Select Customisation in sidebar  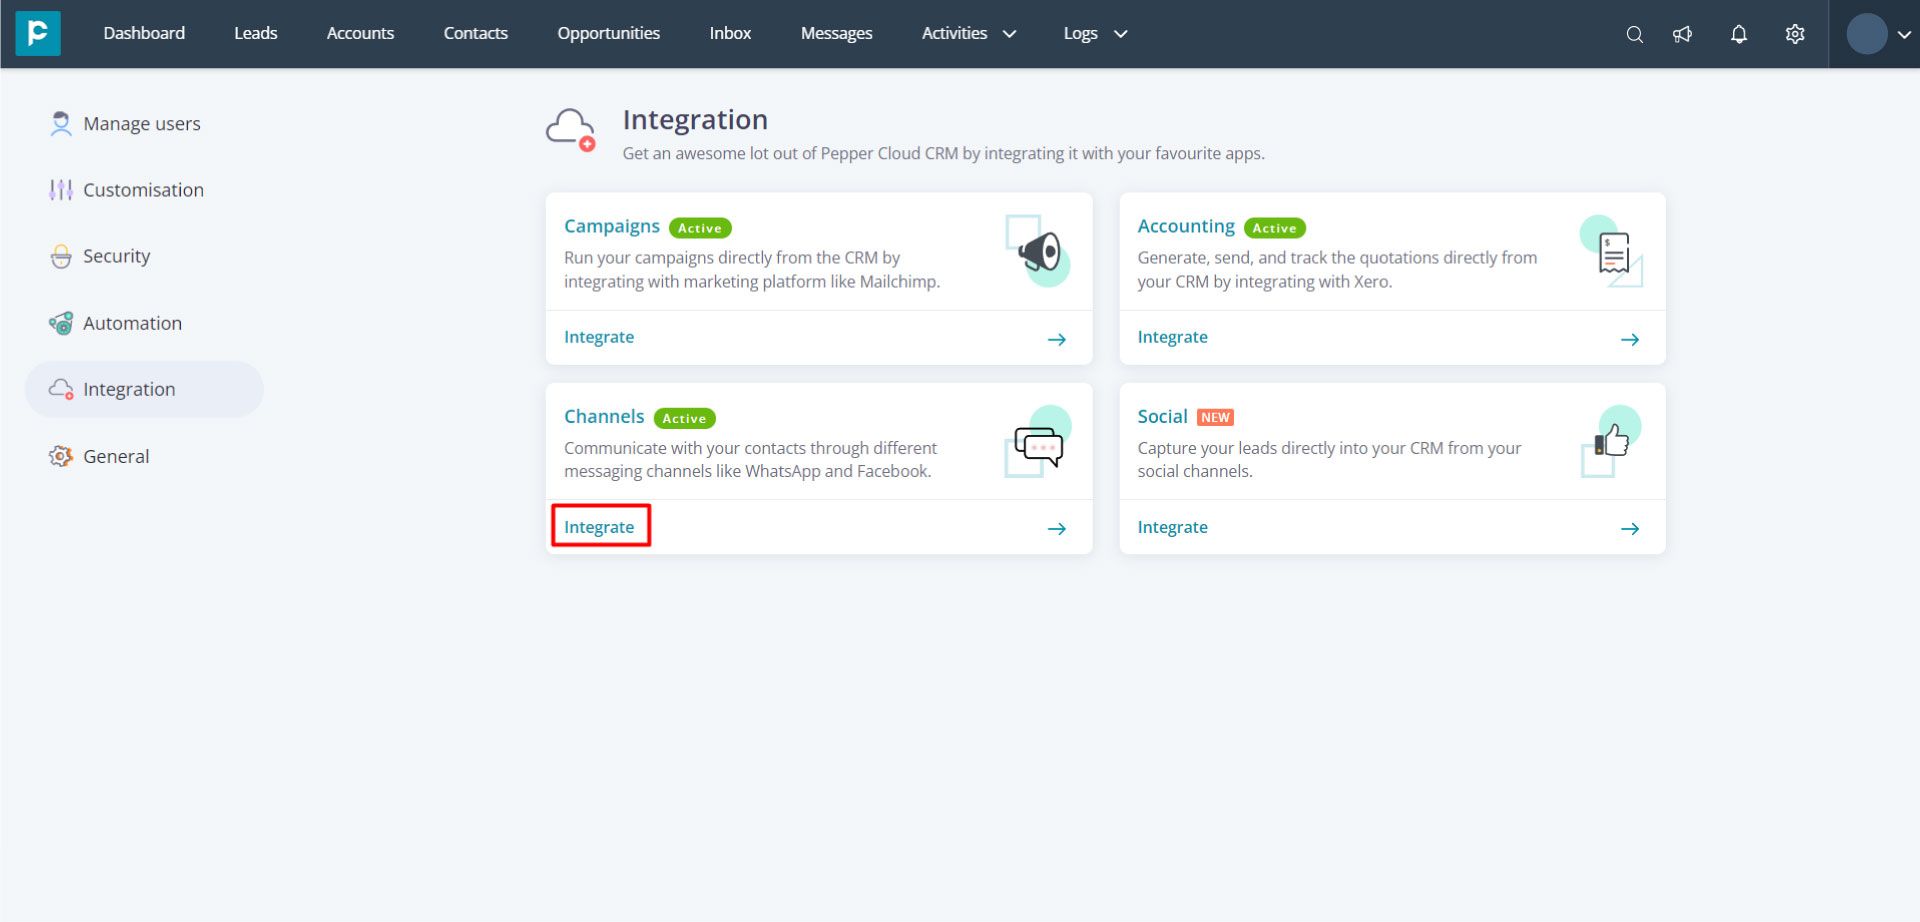tap(143, 190)
